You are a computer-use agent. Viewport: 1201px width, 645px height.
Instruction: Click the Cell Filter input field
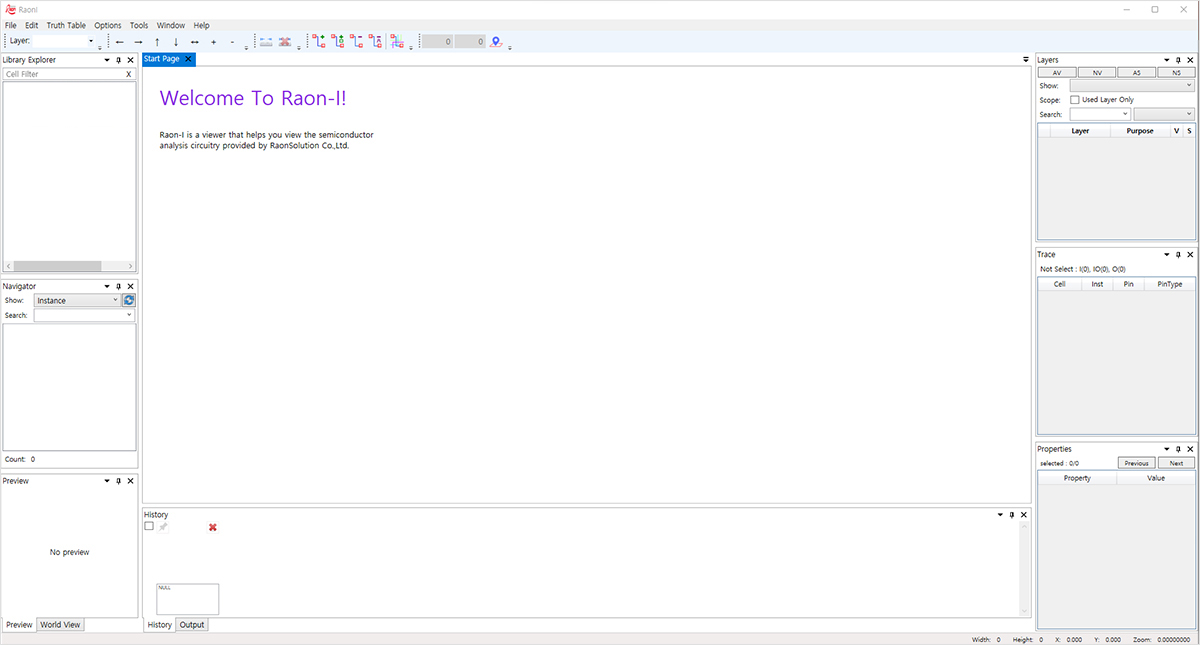point(63,74)
